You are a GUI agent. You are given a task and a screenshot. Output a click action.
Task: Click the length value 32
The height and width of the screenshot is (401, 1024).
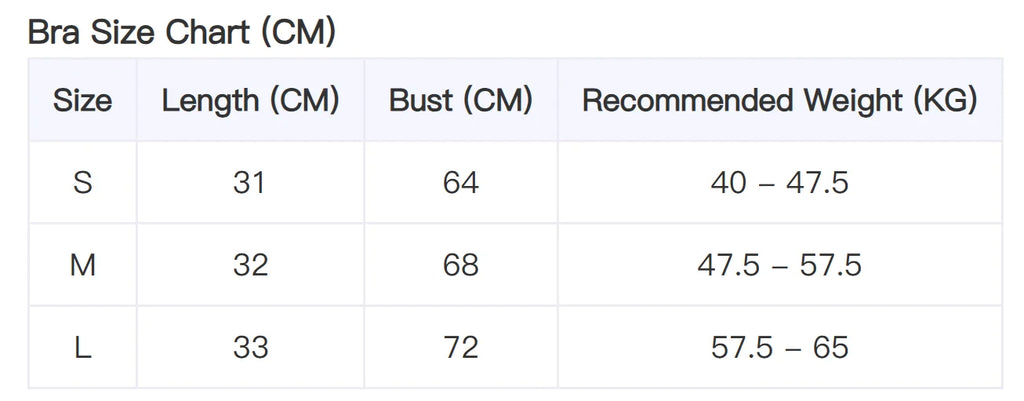tap(250, 265)
